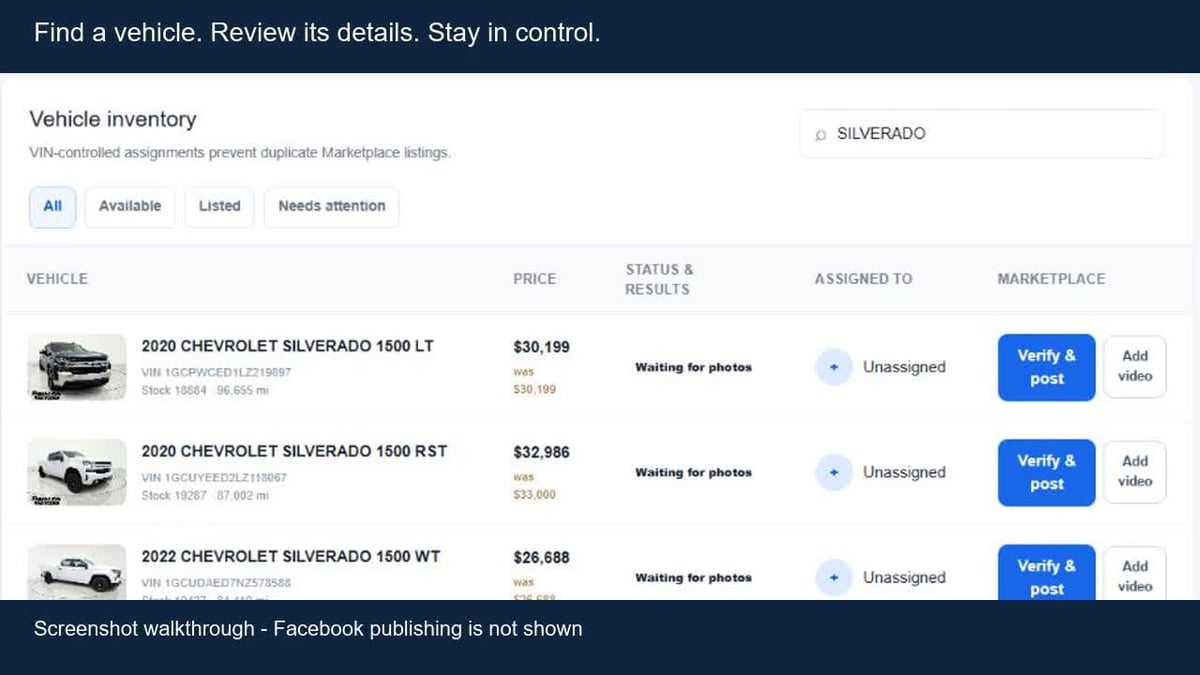Click the STATUS & RESULTS column header

coord(658,279)
